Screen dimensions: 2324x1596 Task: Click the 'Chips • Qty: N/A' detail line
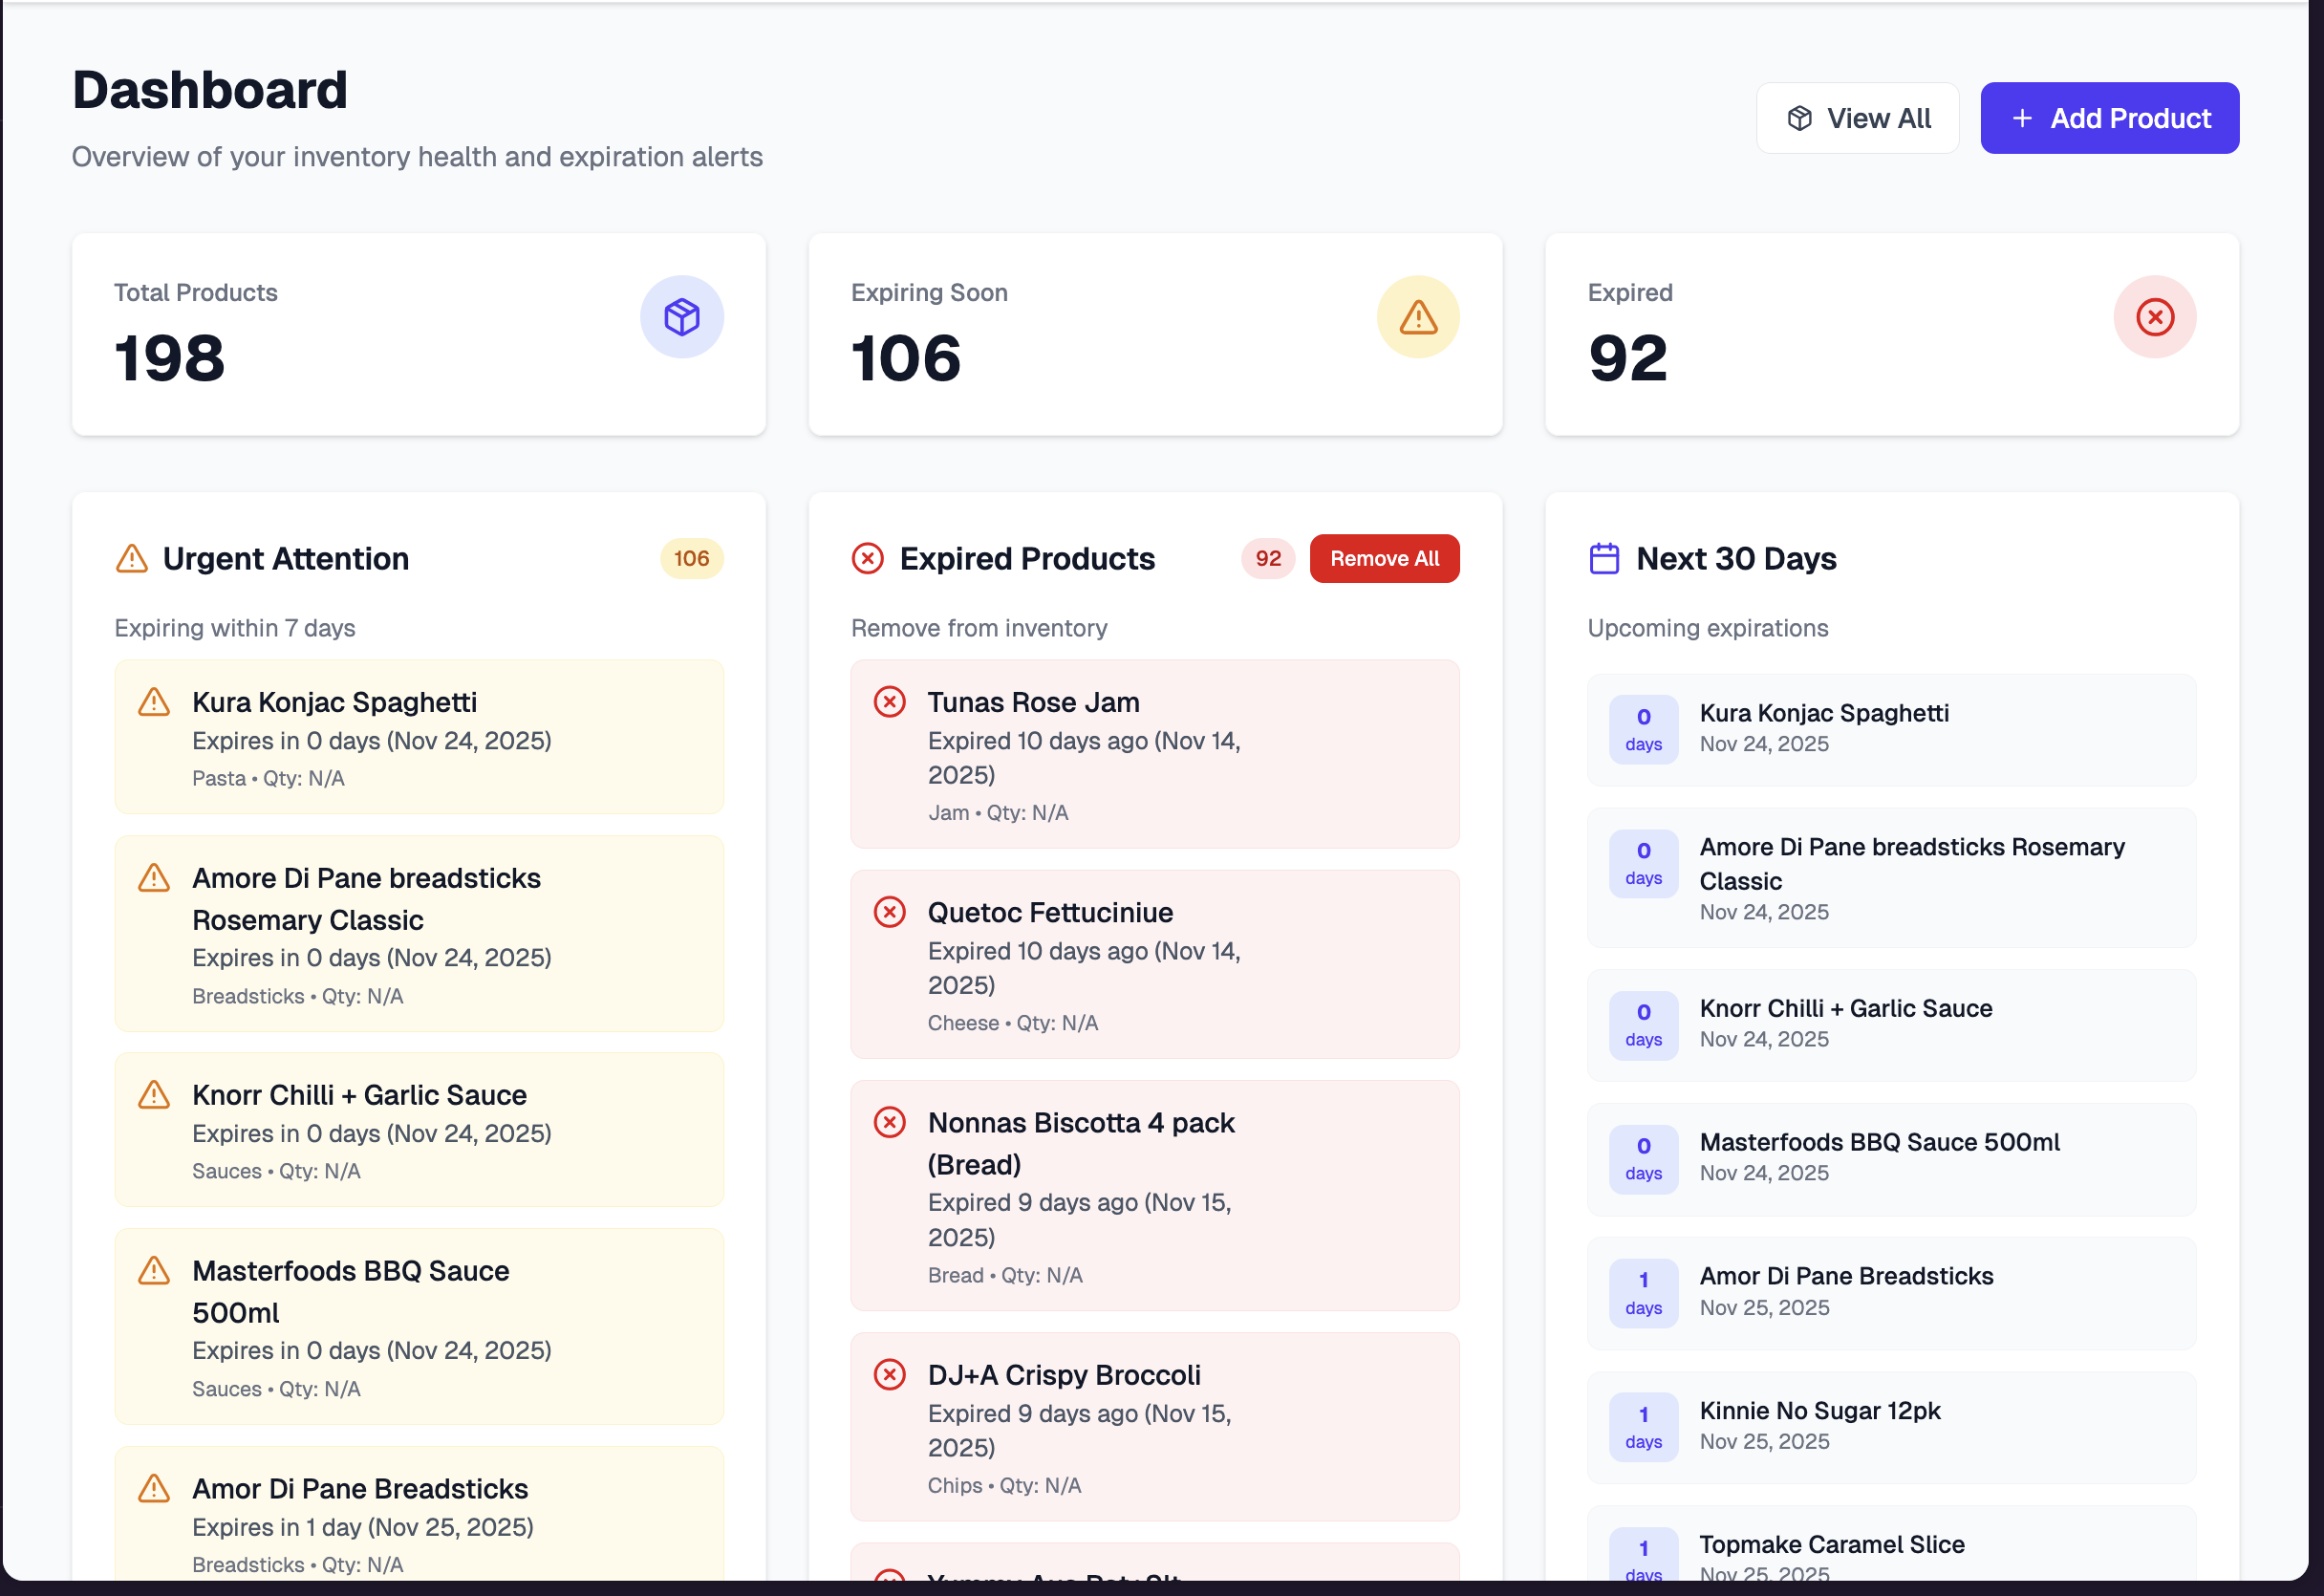[x=1004, y=1485]
